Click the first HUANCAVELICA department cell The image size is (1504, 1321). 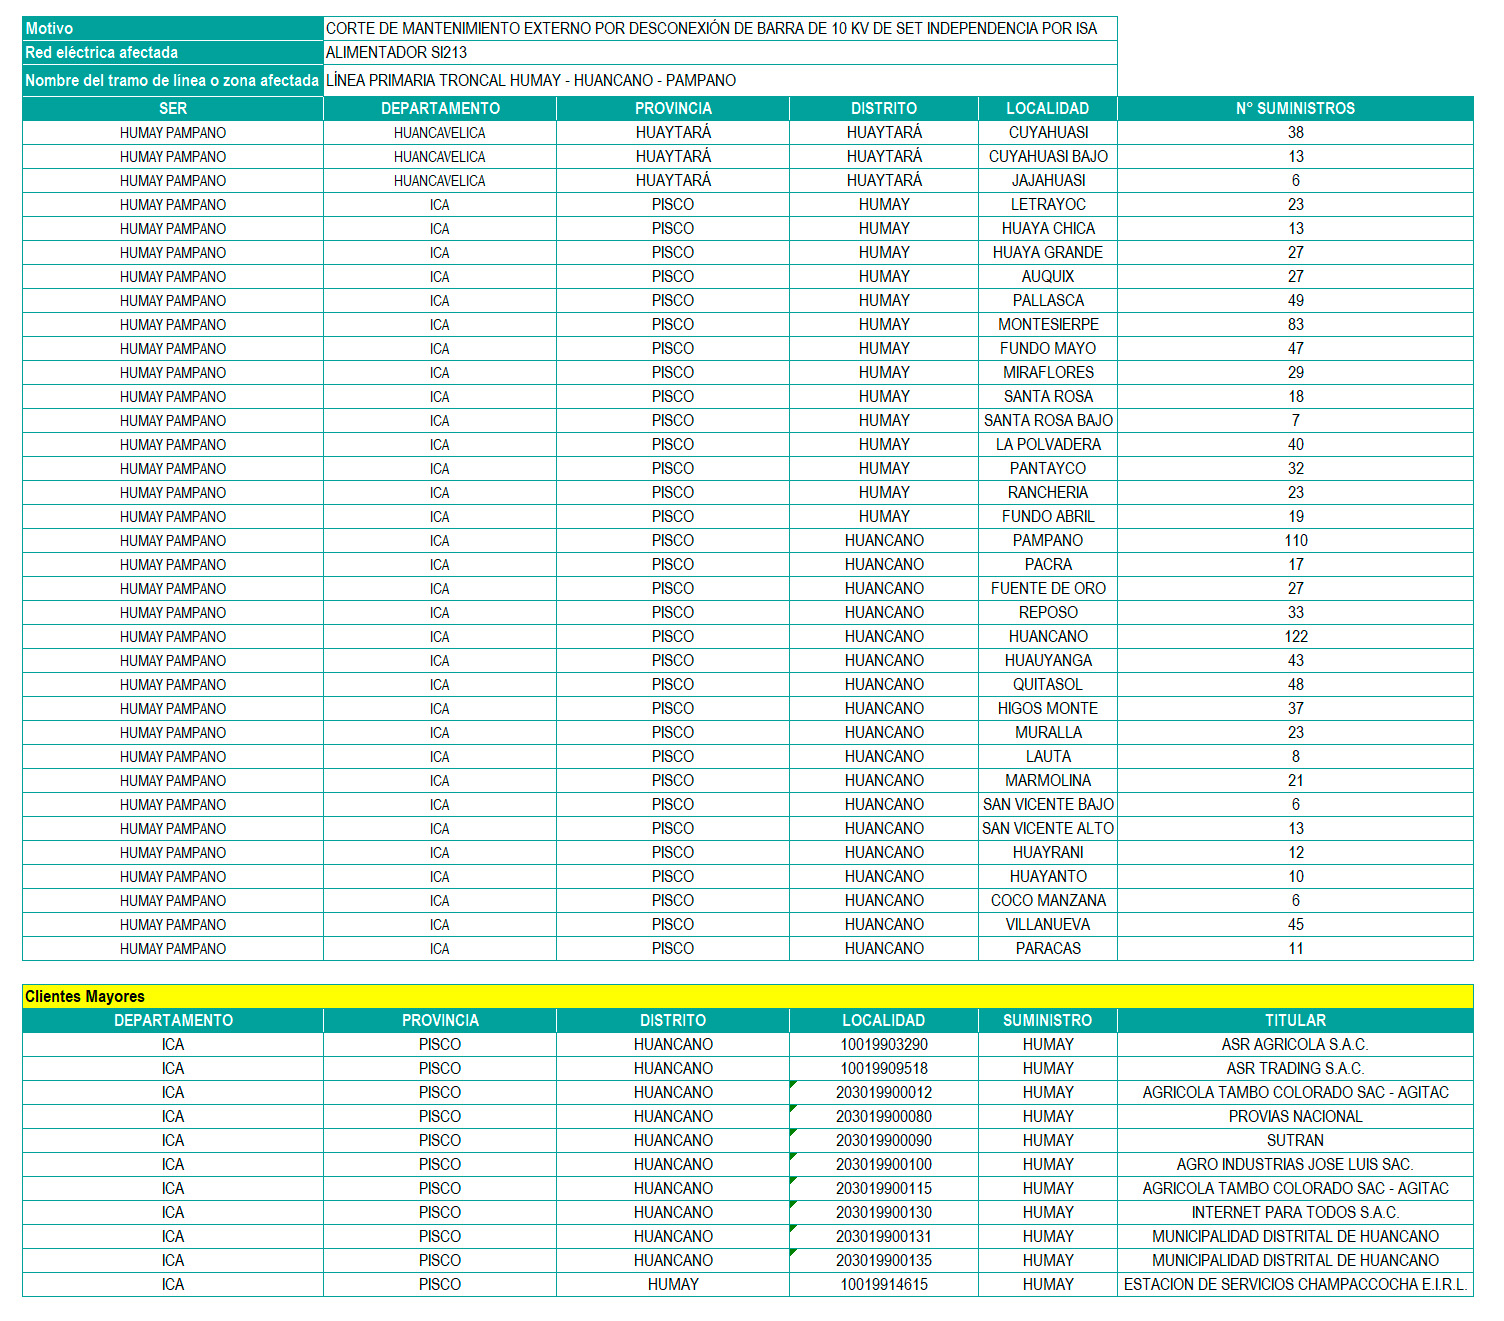click(x=440, y=133)
